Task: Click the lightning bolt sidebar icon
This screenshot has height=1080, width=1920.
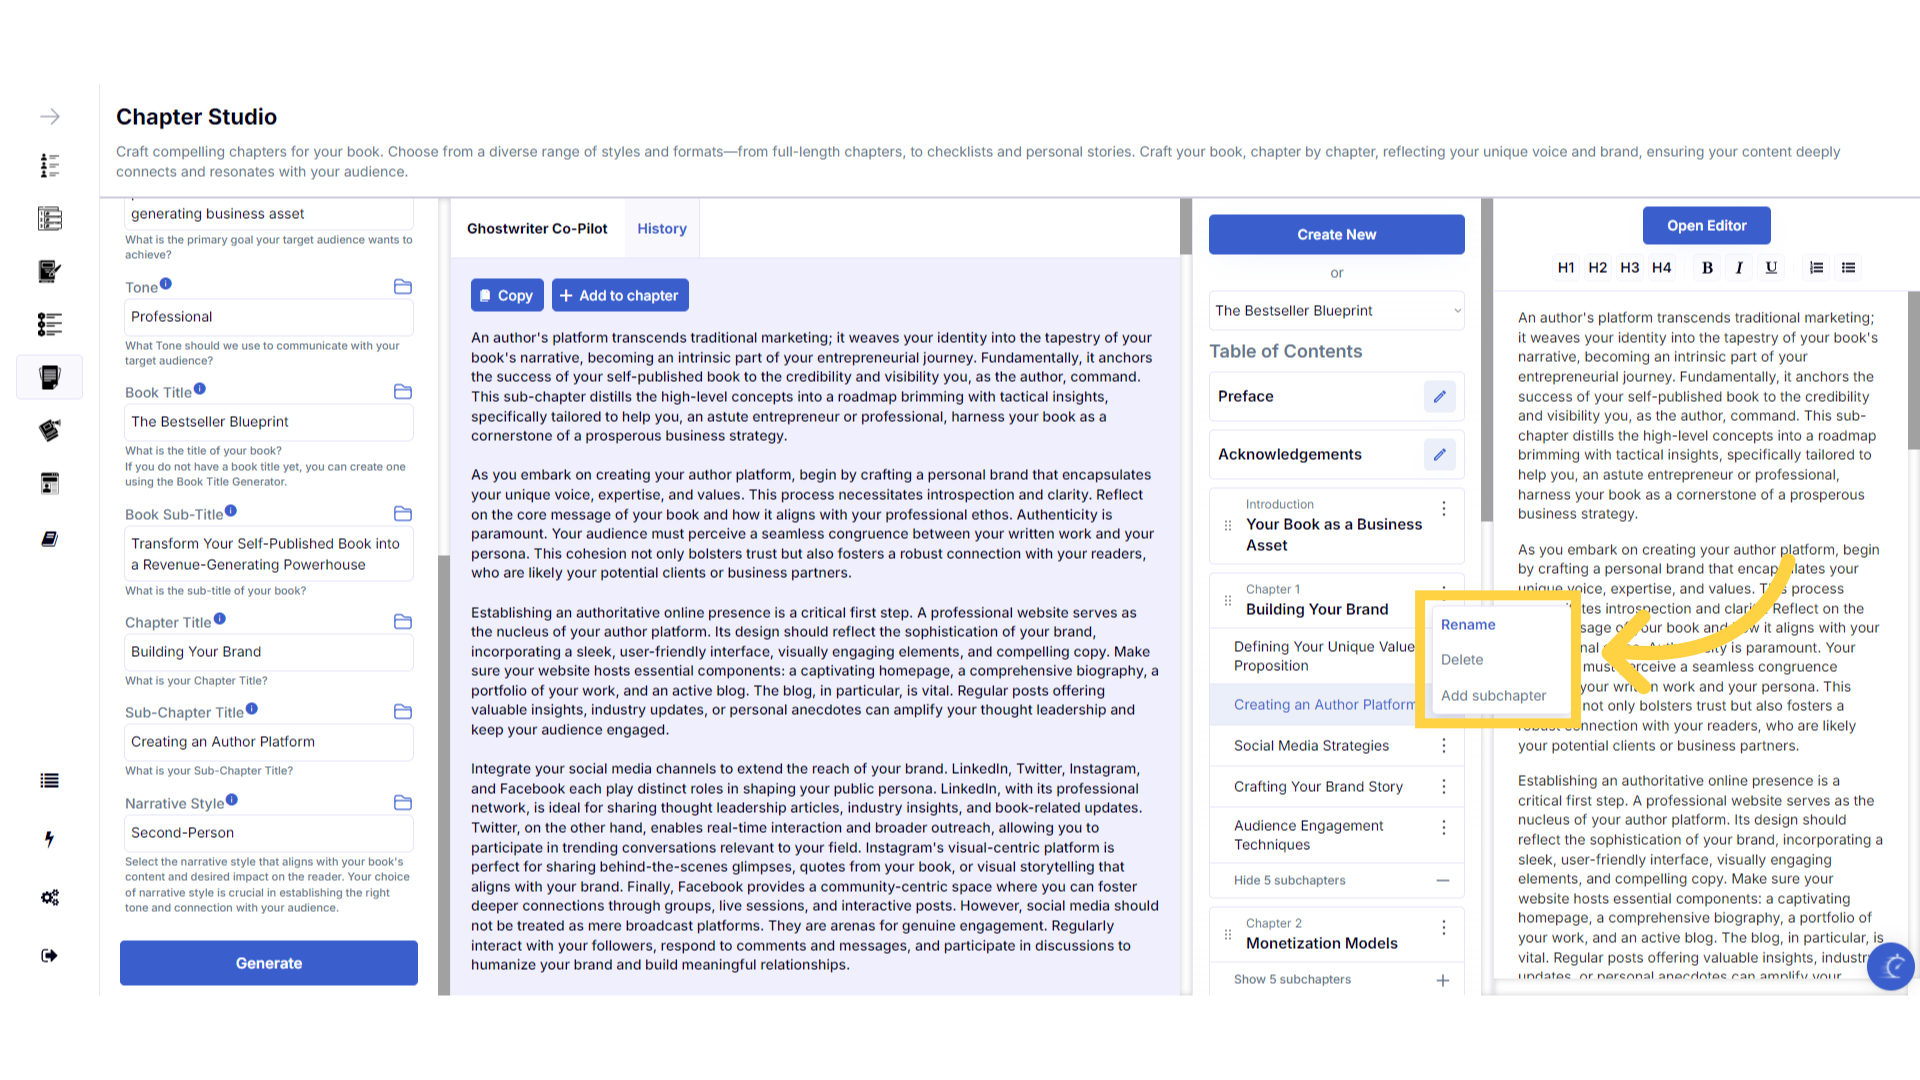Action: coord(49,839)
